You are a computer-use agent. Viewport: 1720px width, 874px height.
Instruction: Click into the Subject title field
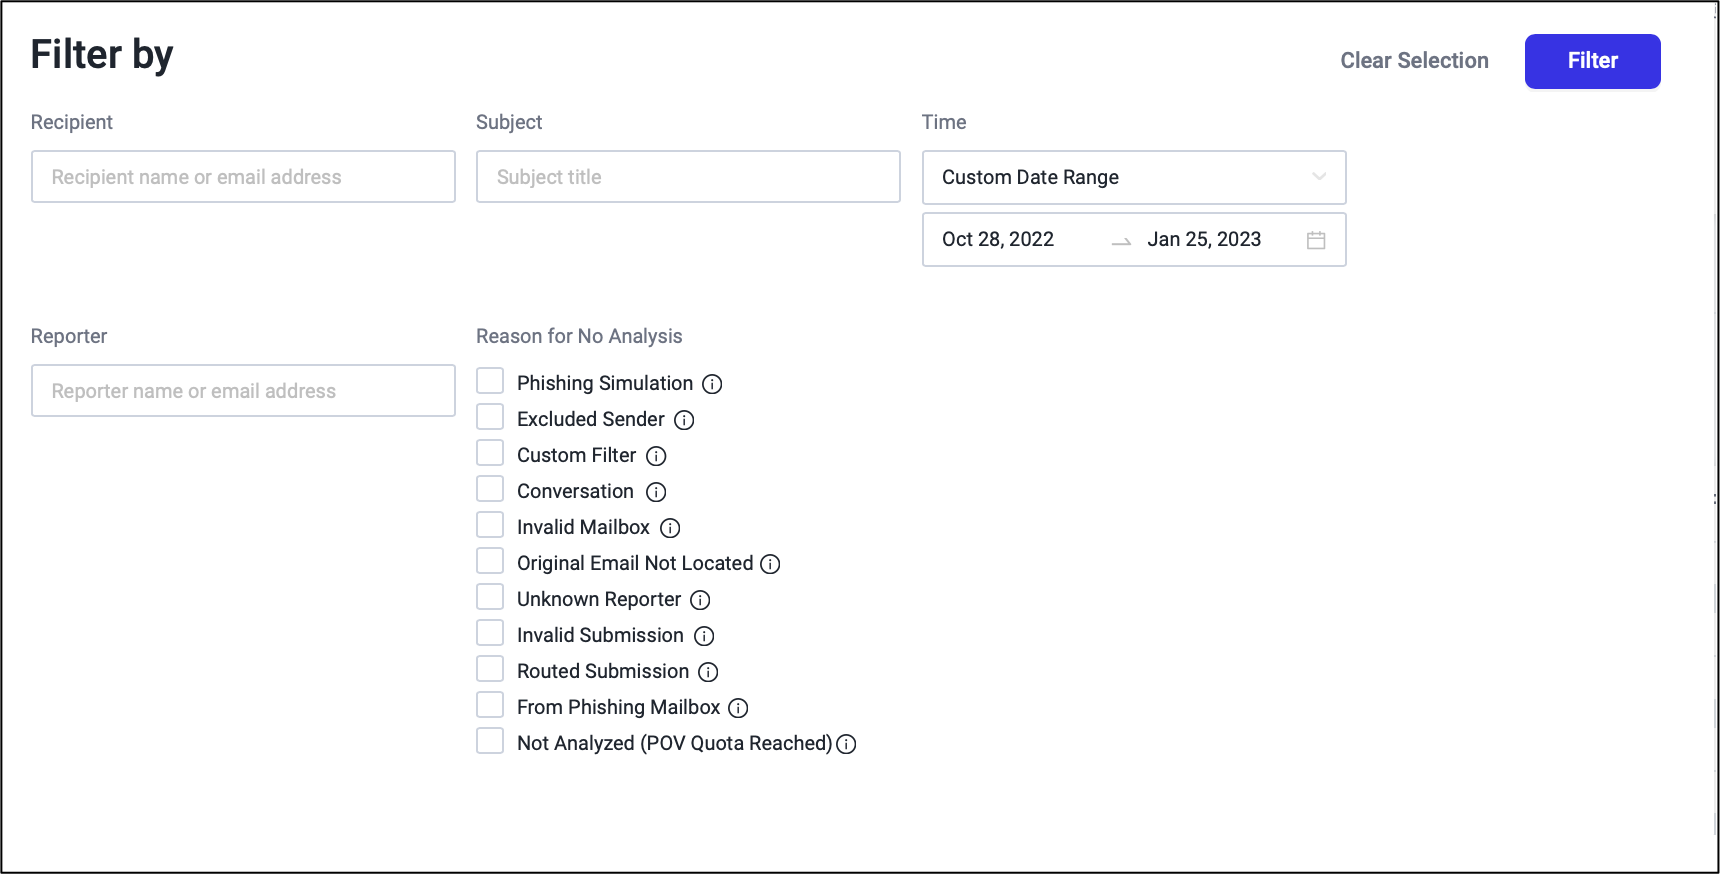pos(688,177)
